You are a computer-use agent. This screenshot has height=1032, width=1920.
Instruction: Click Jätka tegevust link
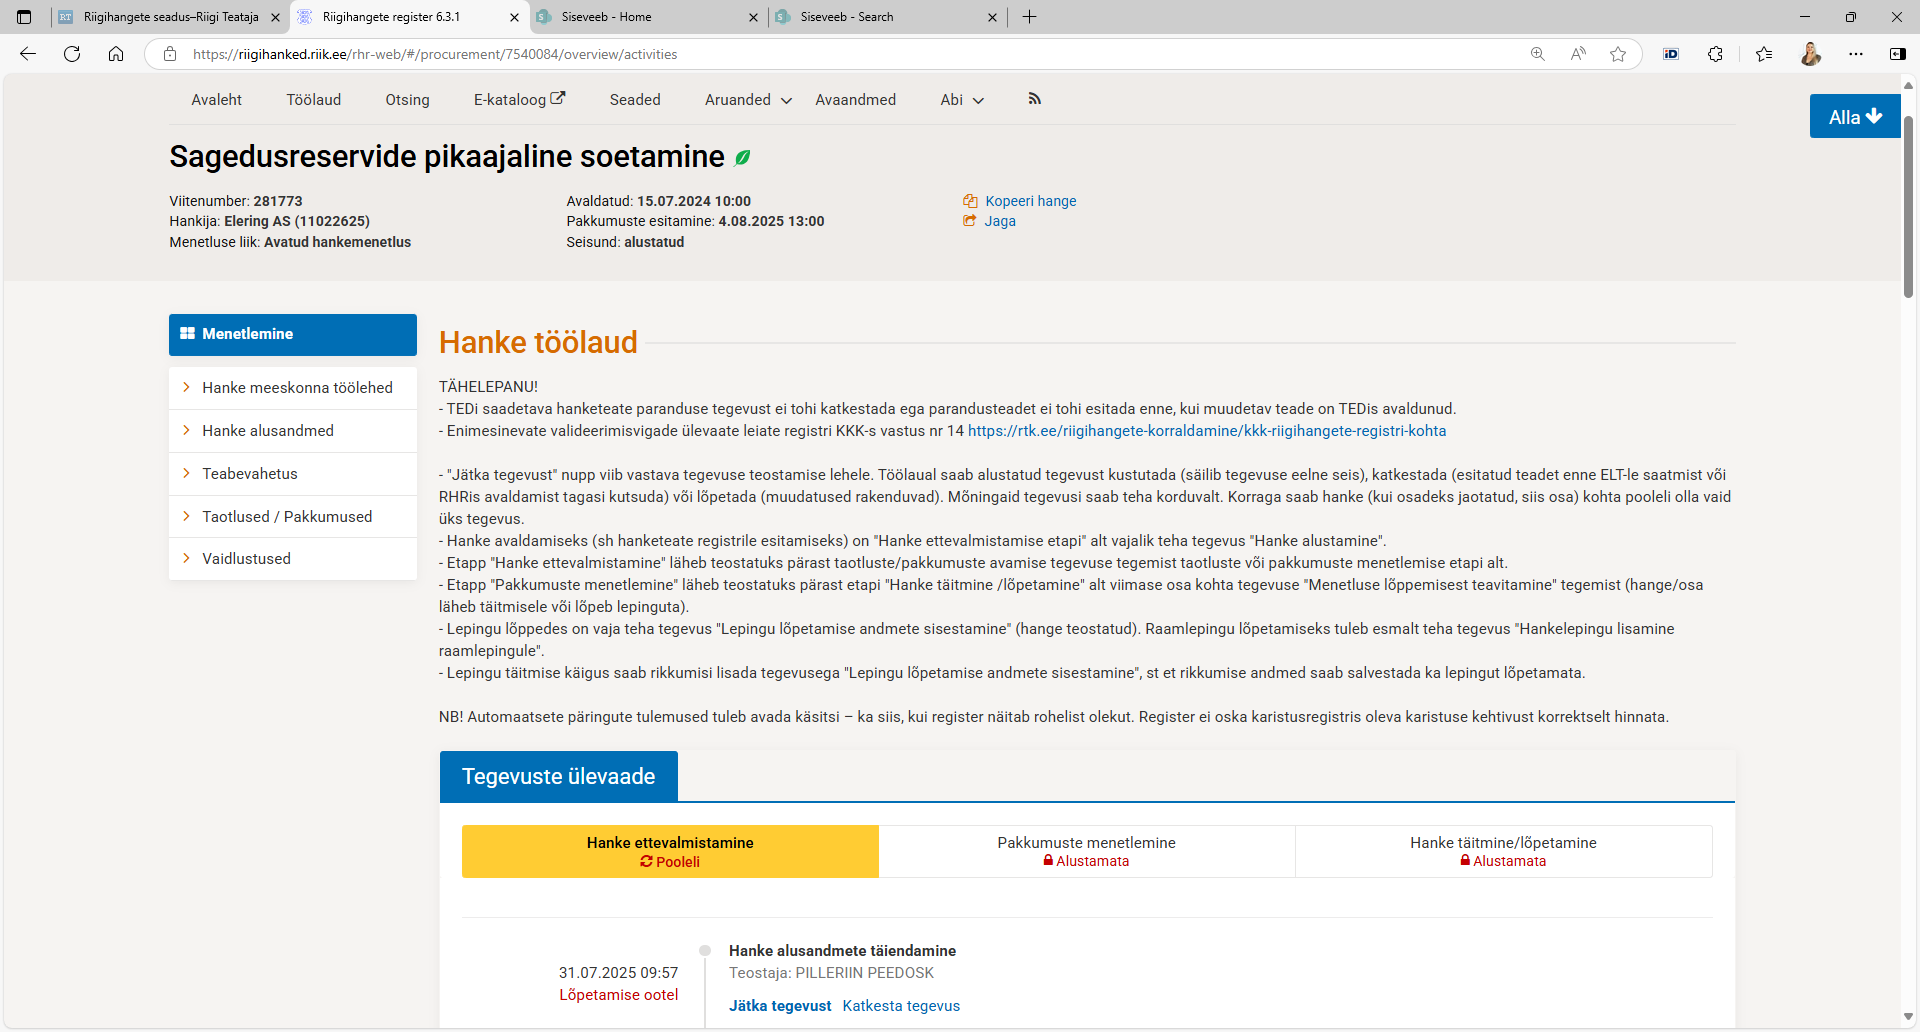pyautogui.click(x=780, y=1006)
